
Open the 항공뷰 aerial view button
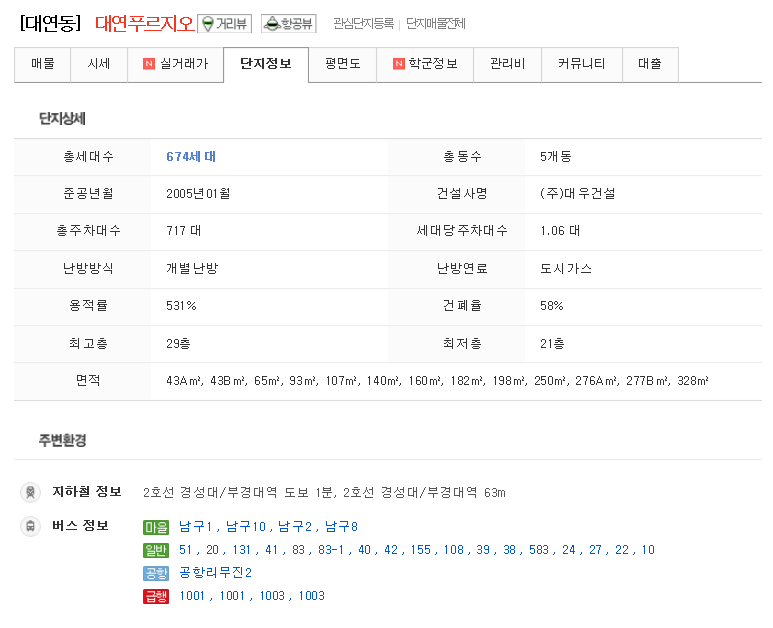288,23
